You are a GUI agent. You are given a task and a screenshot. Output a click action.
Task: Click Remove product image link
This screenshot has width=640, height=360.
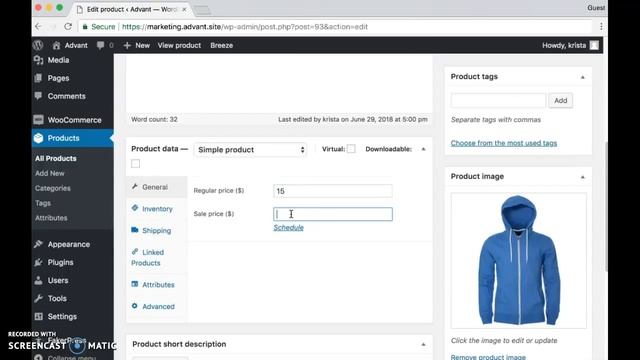[x=488, y=357]
